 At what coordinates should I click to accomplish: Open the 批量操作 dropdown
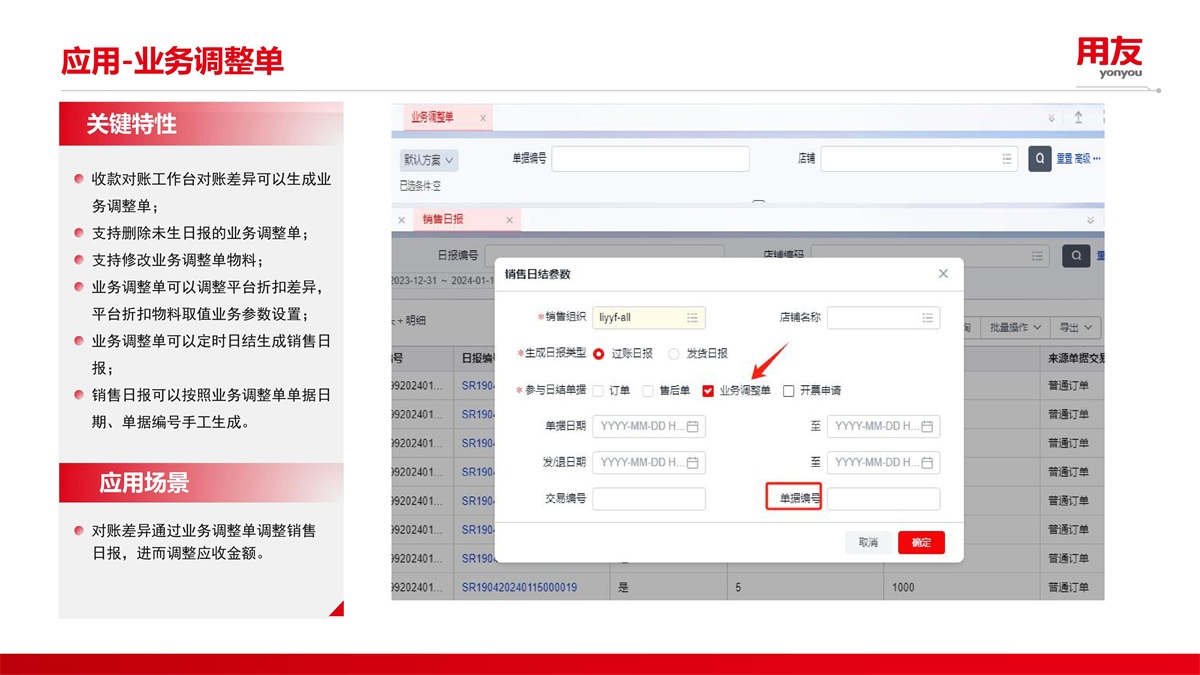coord(1015,327)
